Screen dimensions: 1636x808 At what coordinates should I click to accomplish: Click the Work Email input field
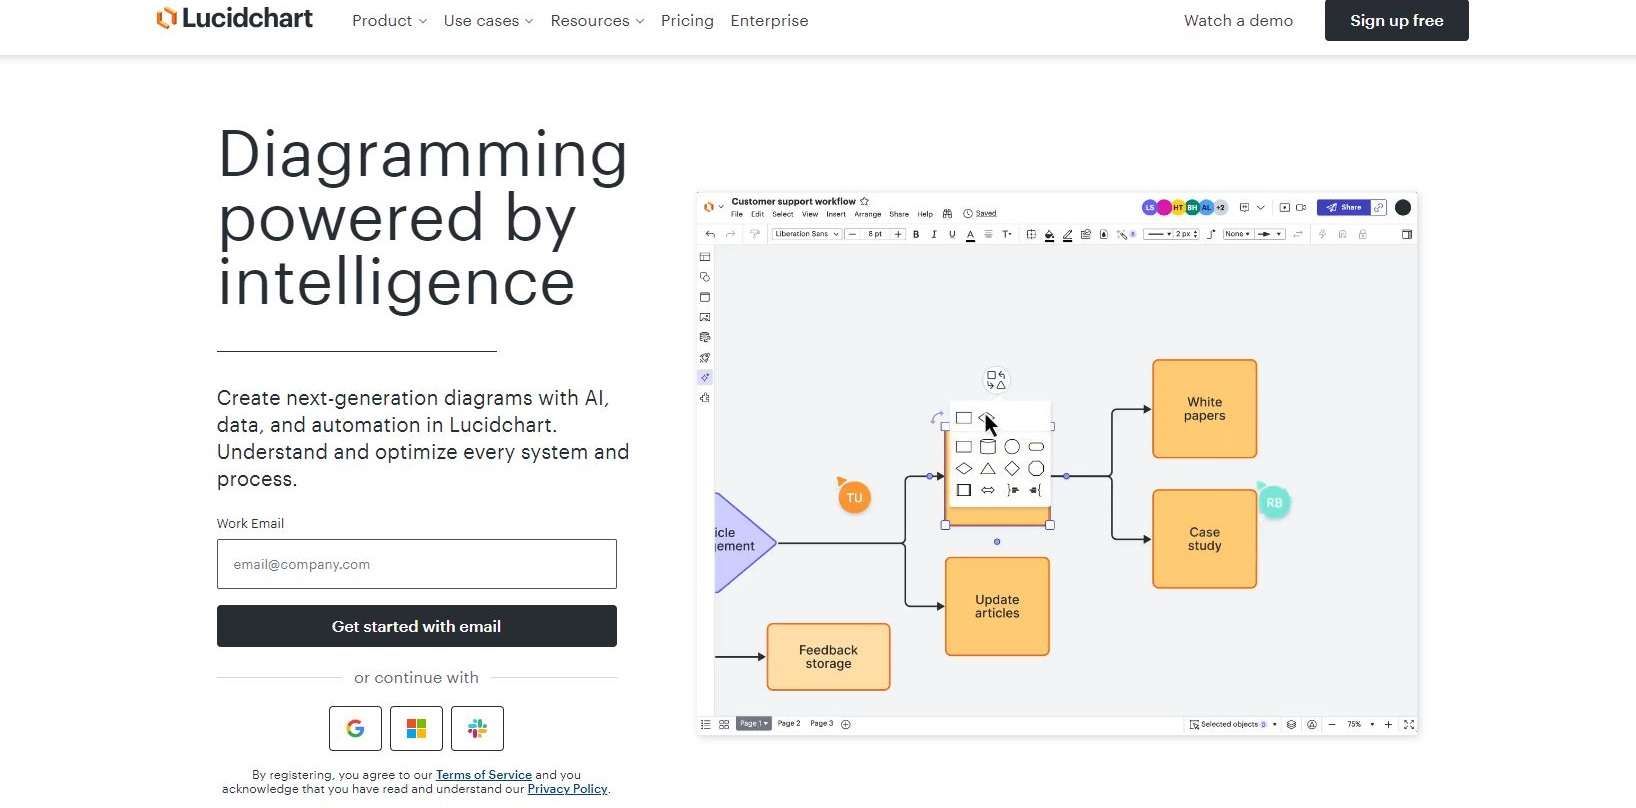(417, 564)
